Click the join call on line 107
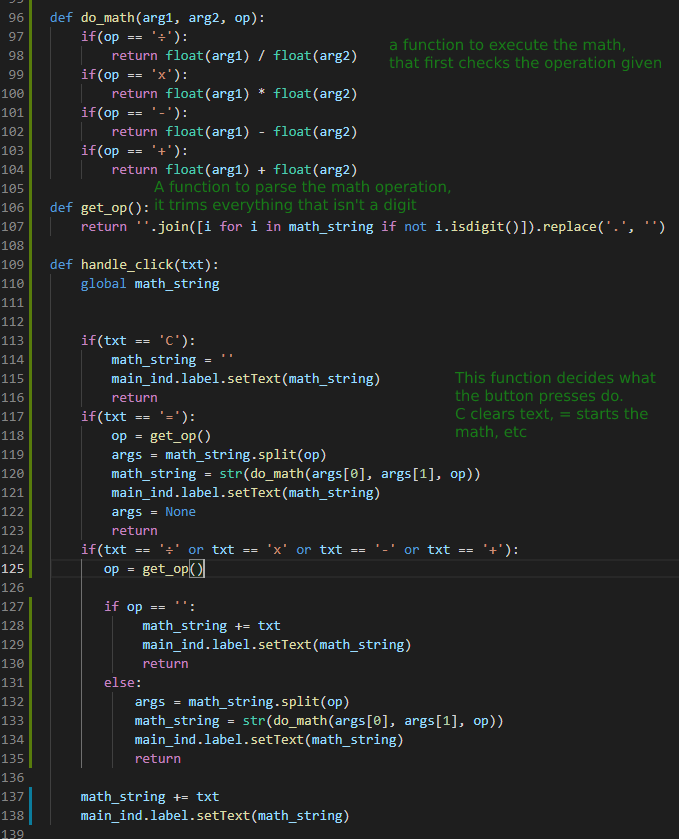This screenshot has width=679, height=839. click(x=174, y=227)
